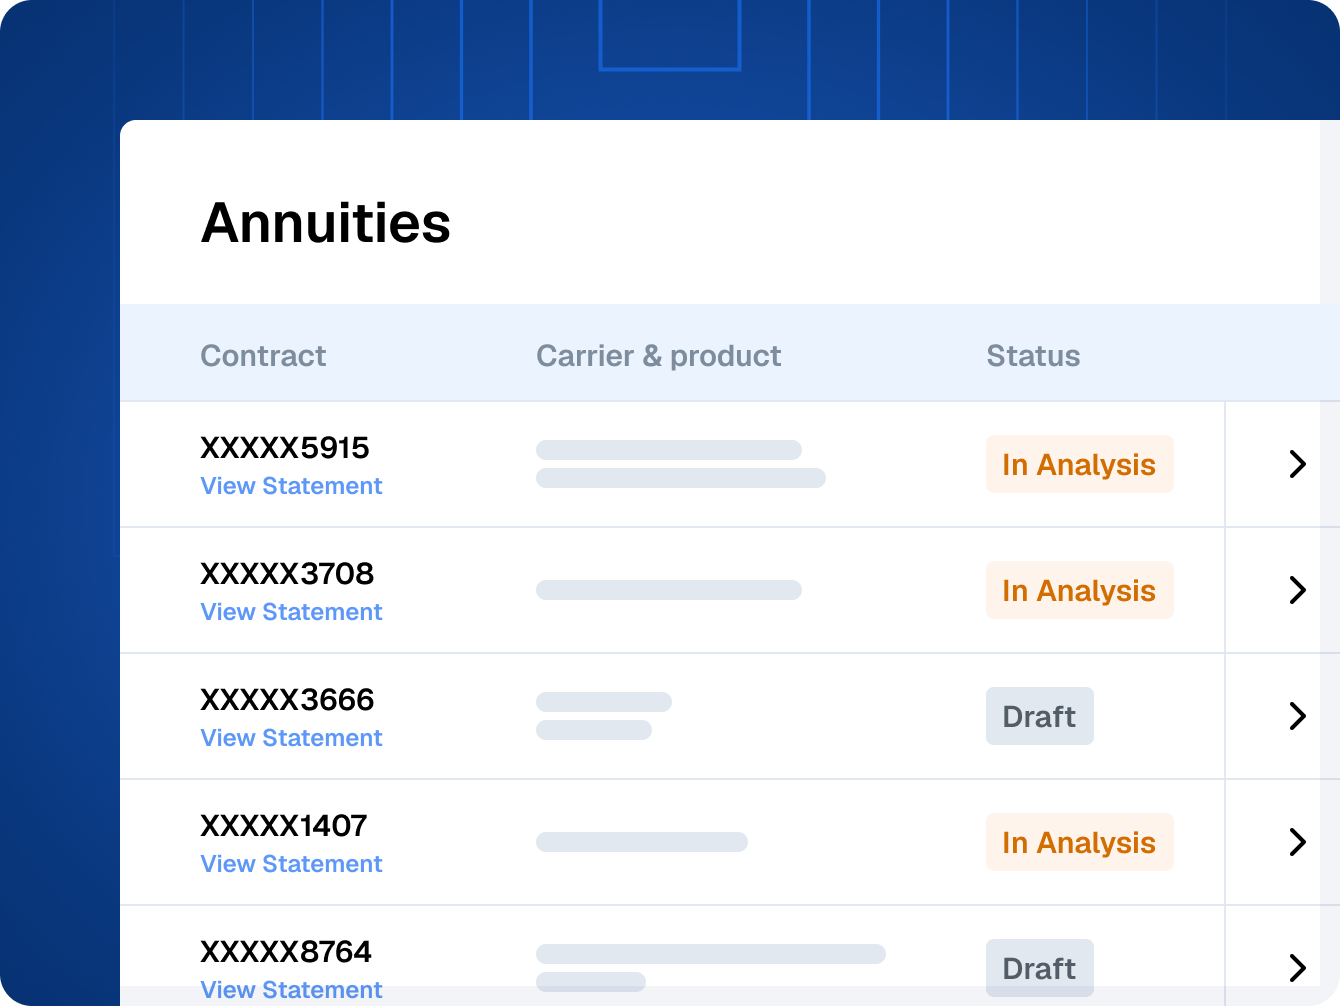Expand the XXXXX1407 row chevron arrow

(1297, 842)
